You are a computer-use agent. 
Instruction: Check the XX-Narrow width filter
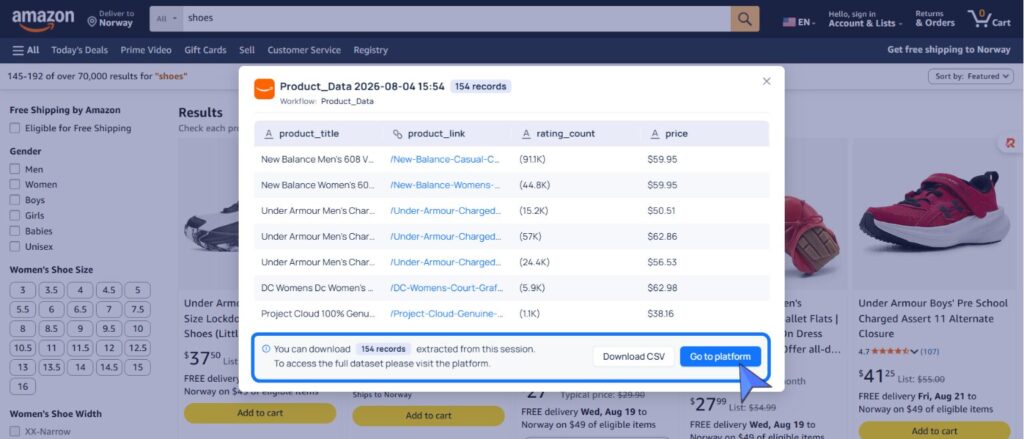coord(14,432)
